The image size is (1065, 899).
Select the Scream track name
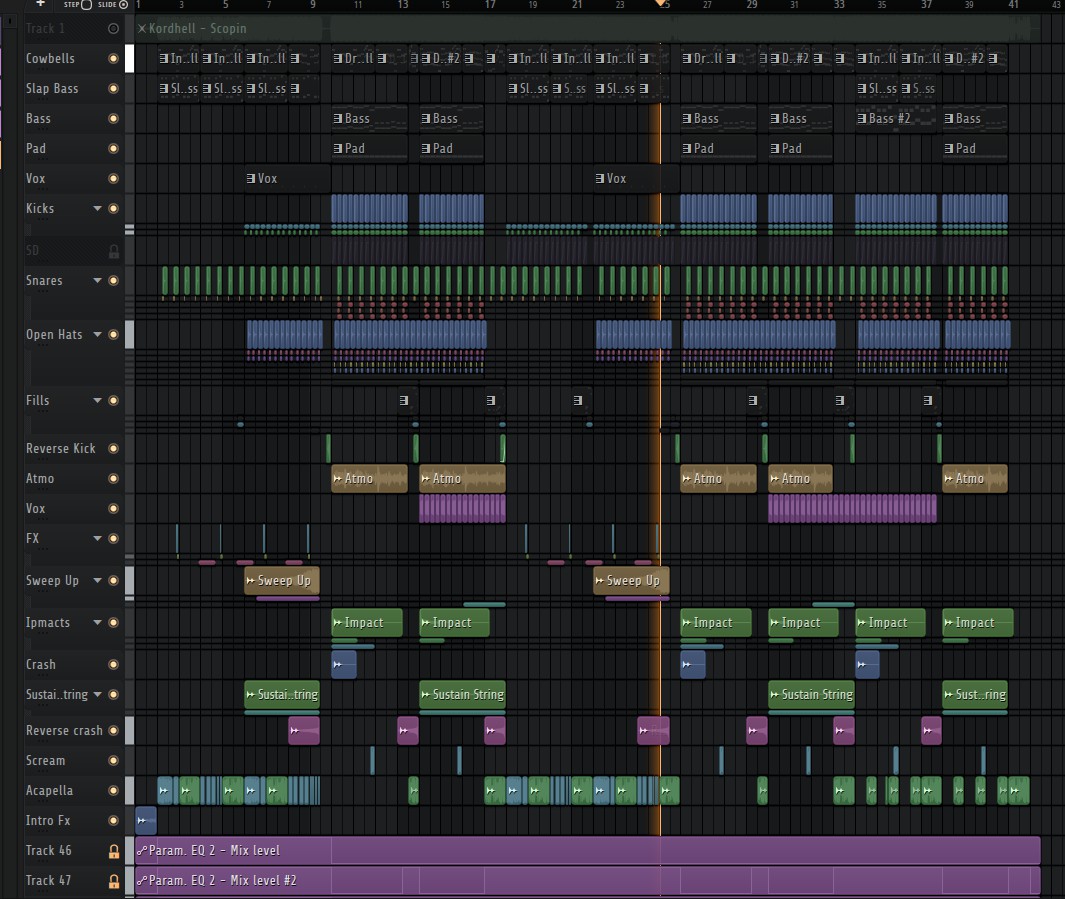click(46, 760)
